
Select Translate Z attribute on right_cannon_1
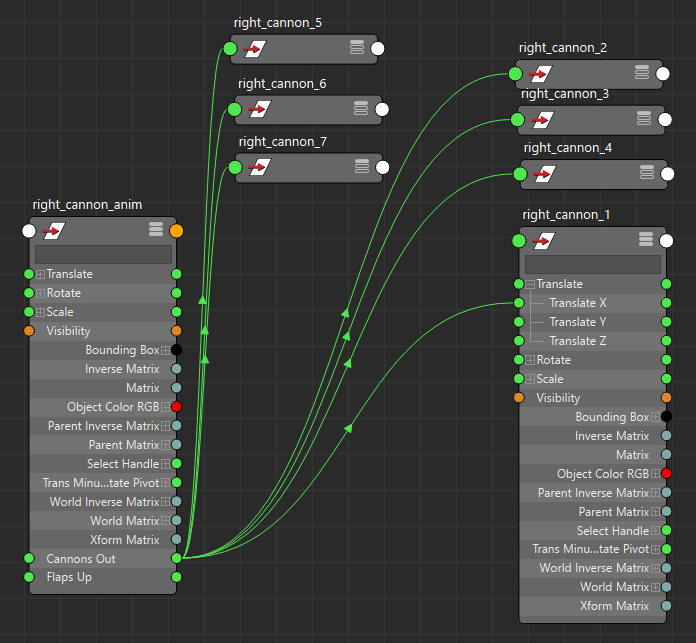(x=577, y=341)
